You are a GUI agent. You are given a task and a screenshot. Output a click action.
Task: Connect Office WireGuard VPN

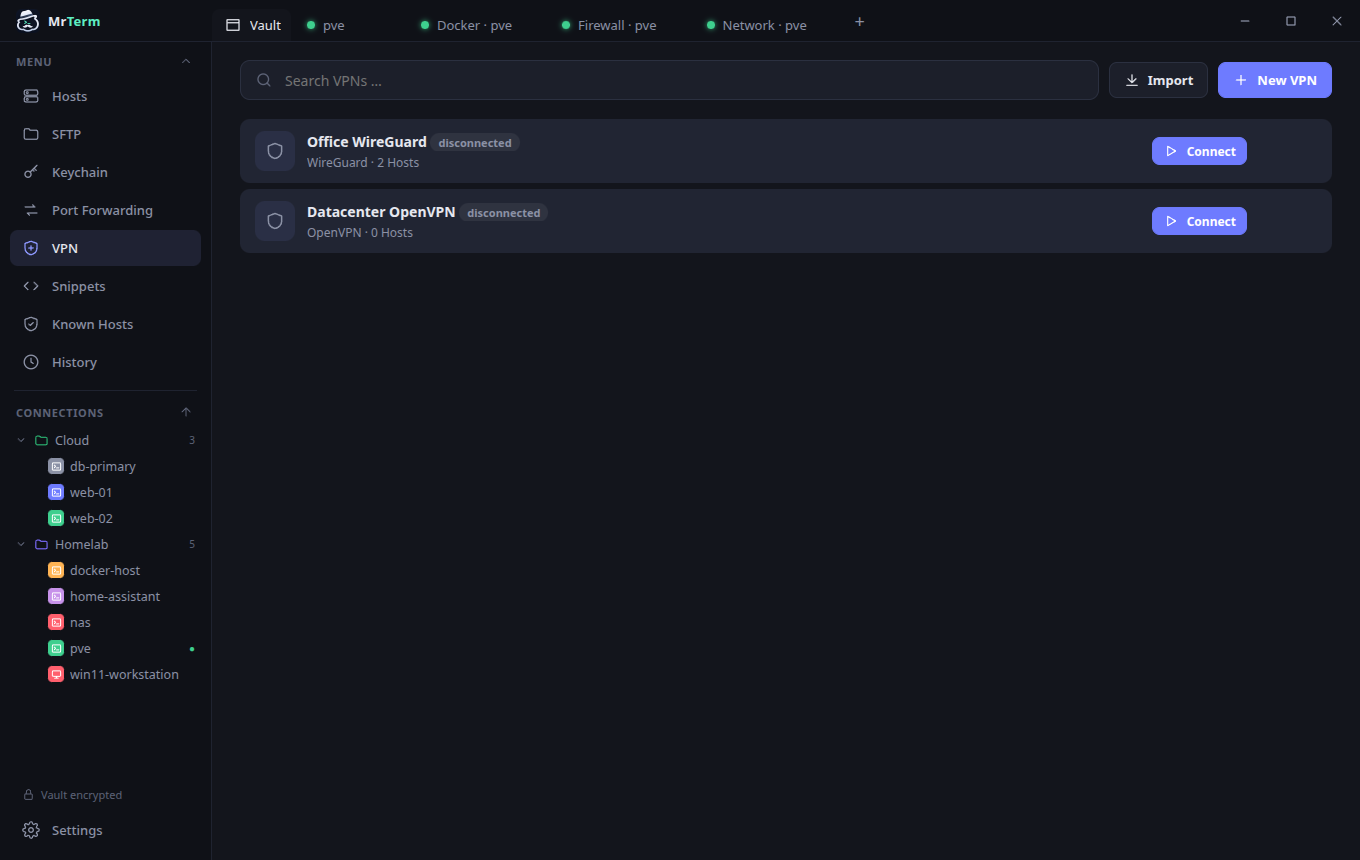(x=1199, y=151)
